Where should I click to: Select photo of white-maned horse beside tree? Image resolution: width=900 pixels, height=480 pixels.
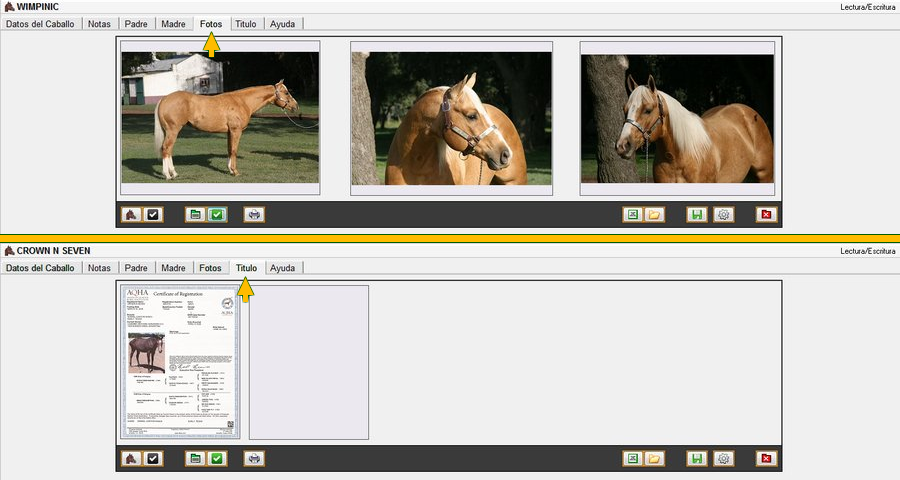677,119
